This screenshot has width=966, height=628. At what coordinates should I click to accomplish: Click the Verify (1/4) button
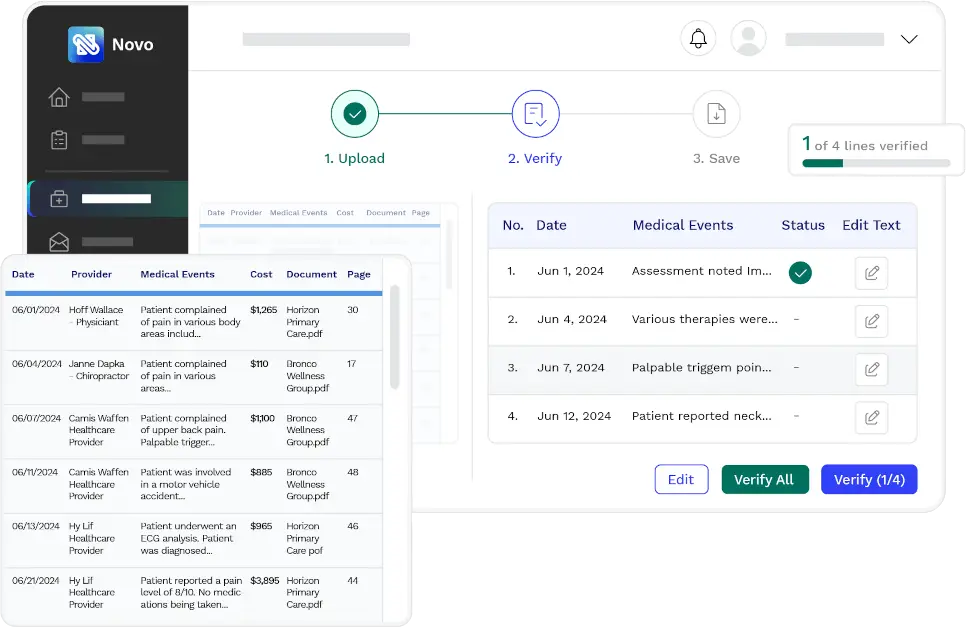tap(869, 479)
